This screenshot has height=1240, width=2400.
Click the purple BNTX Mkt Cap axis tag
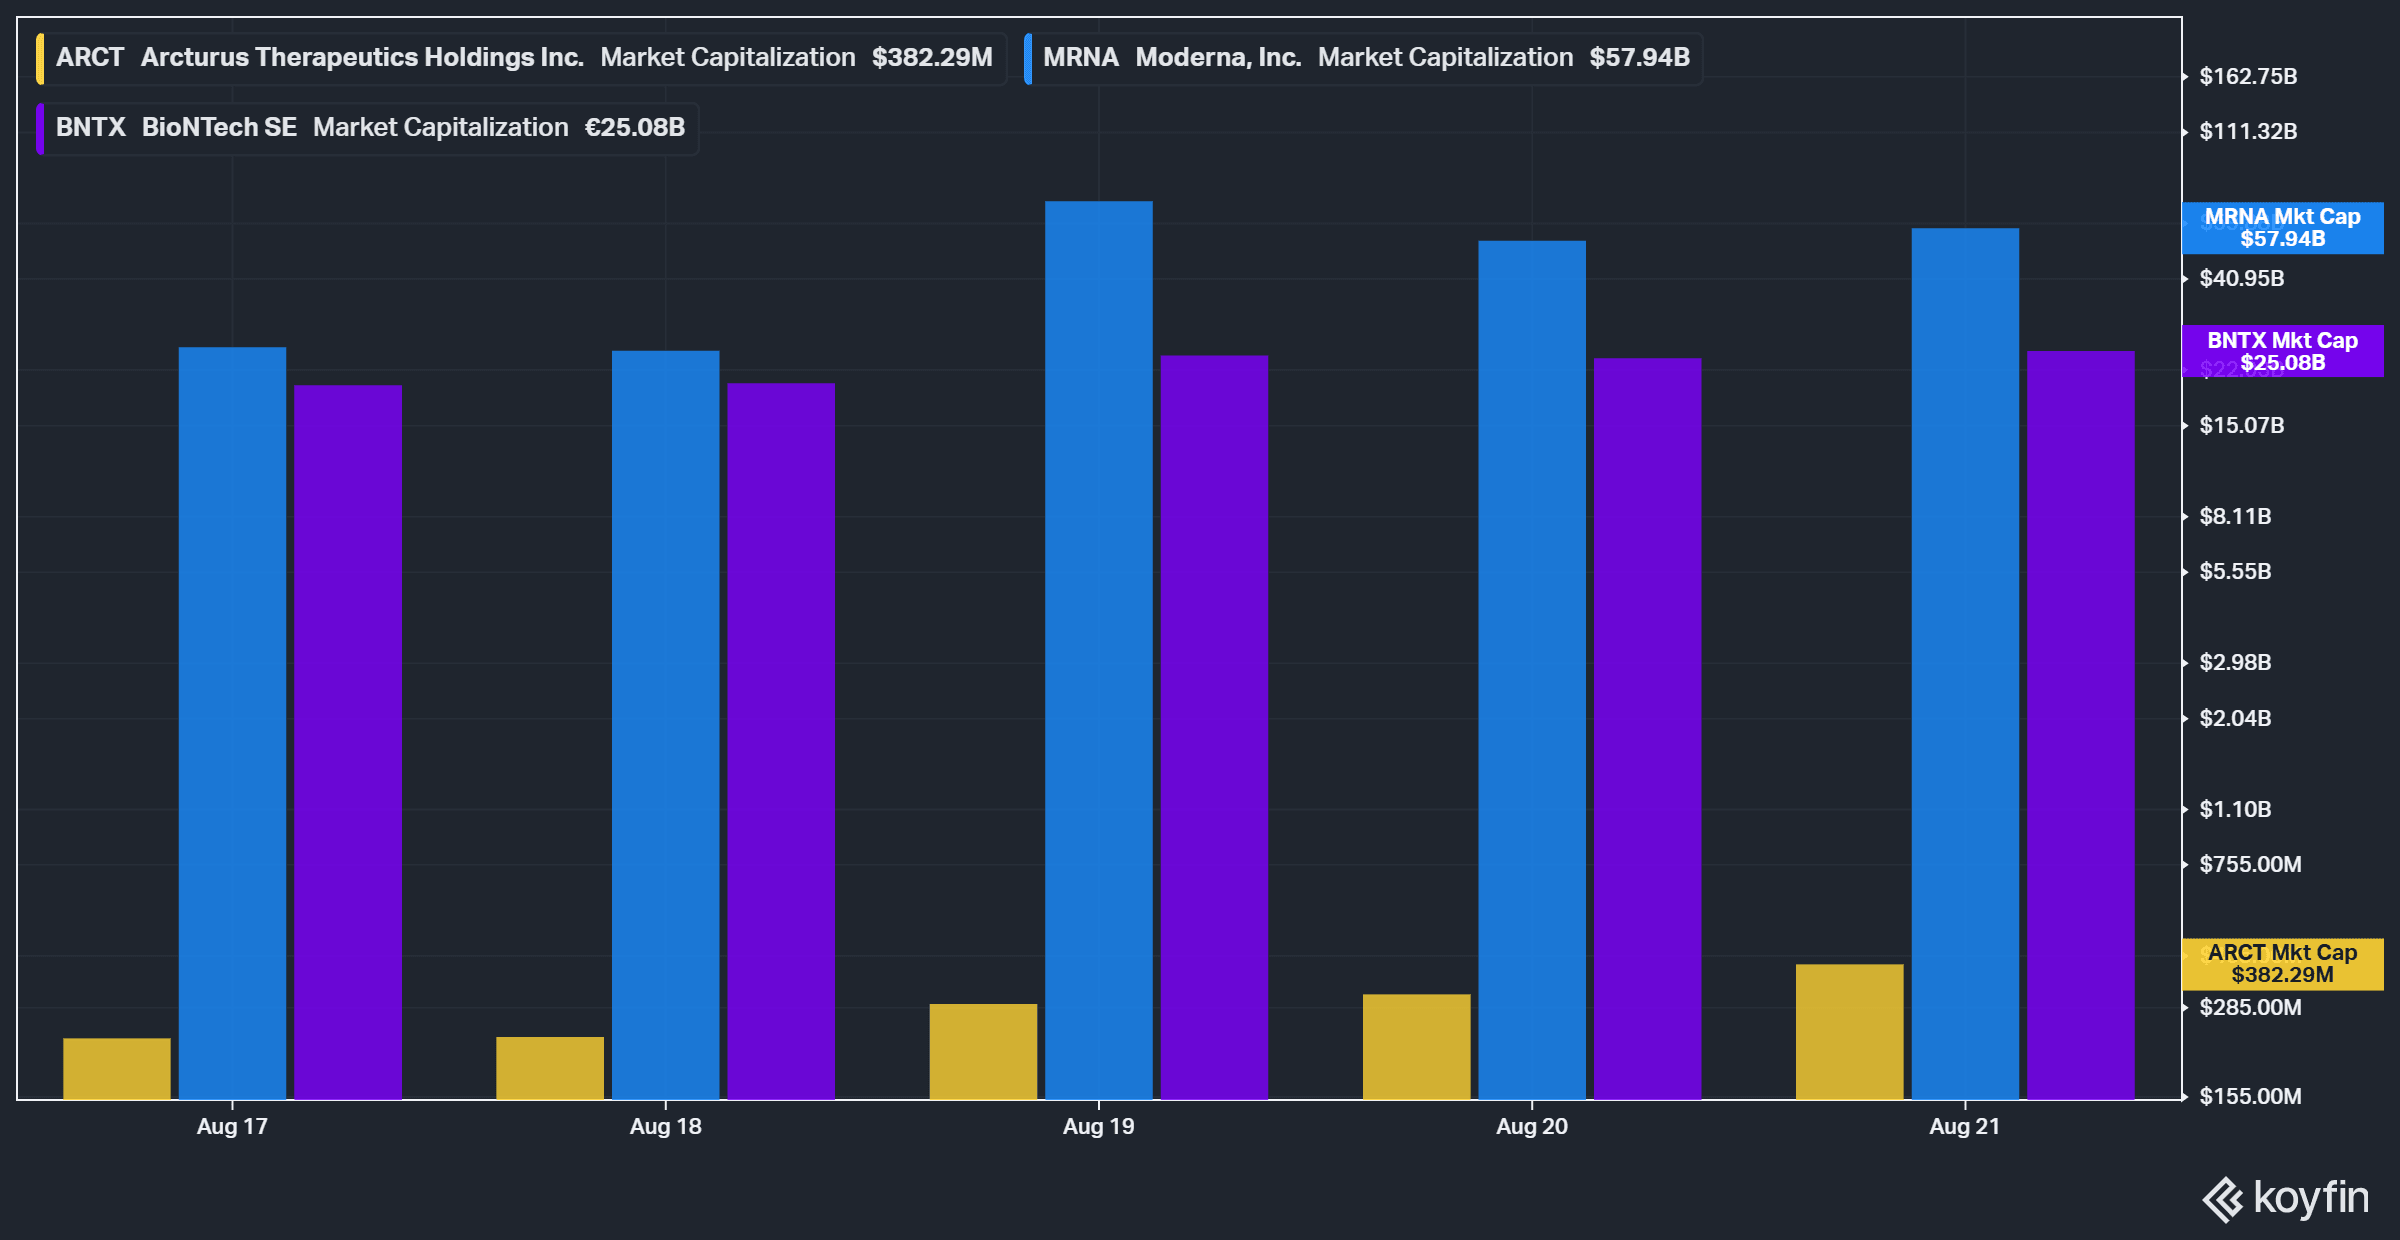tap(2282, 352)
